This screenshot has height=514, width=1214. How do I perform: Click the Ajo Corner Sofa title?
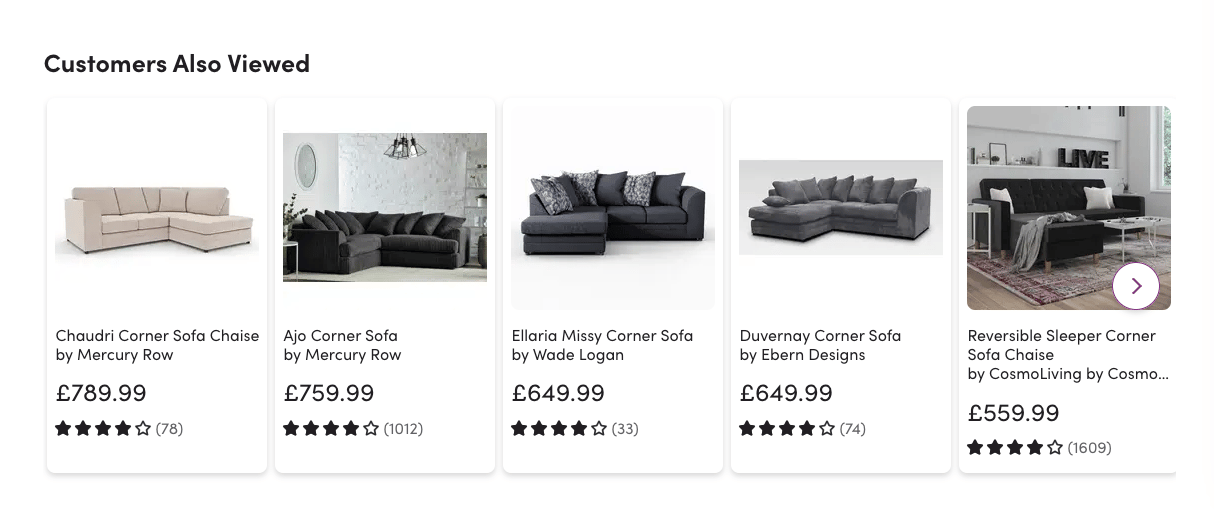(x=341, y=336)
